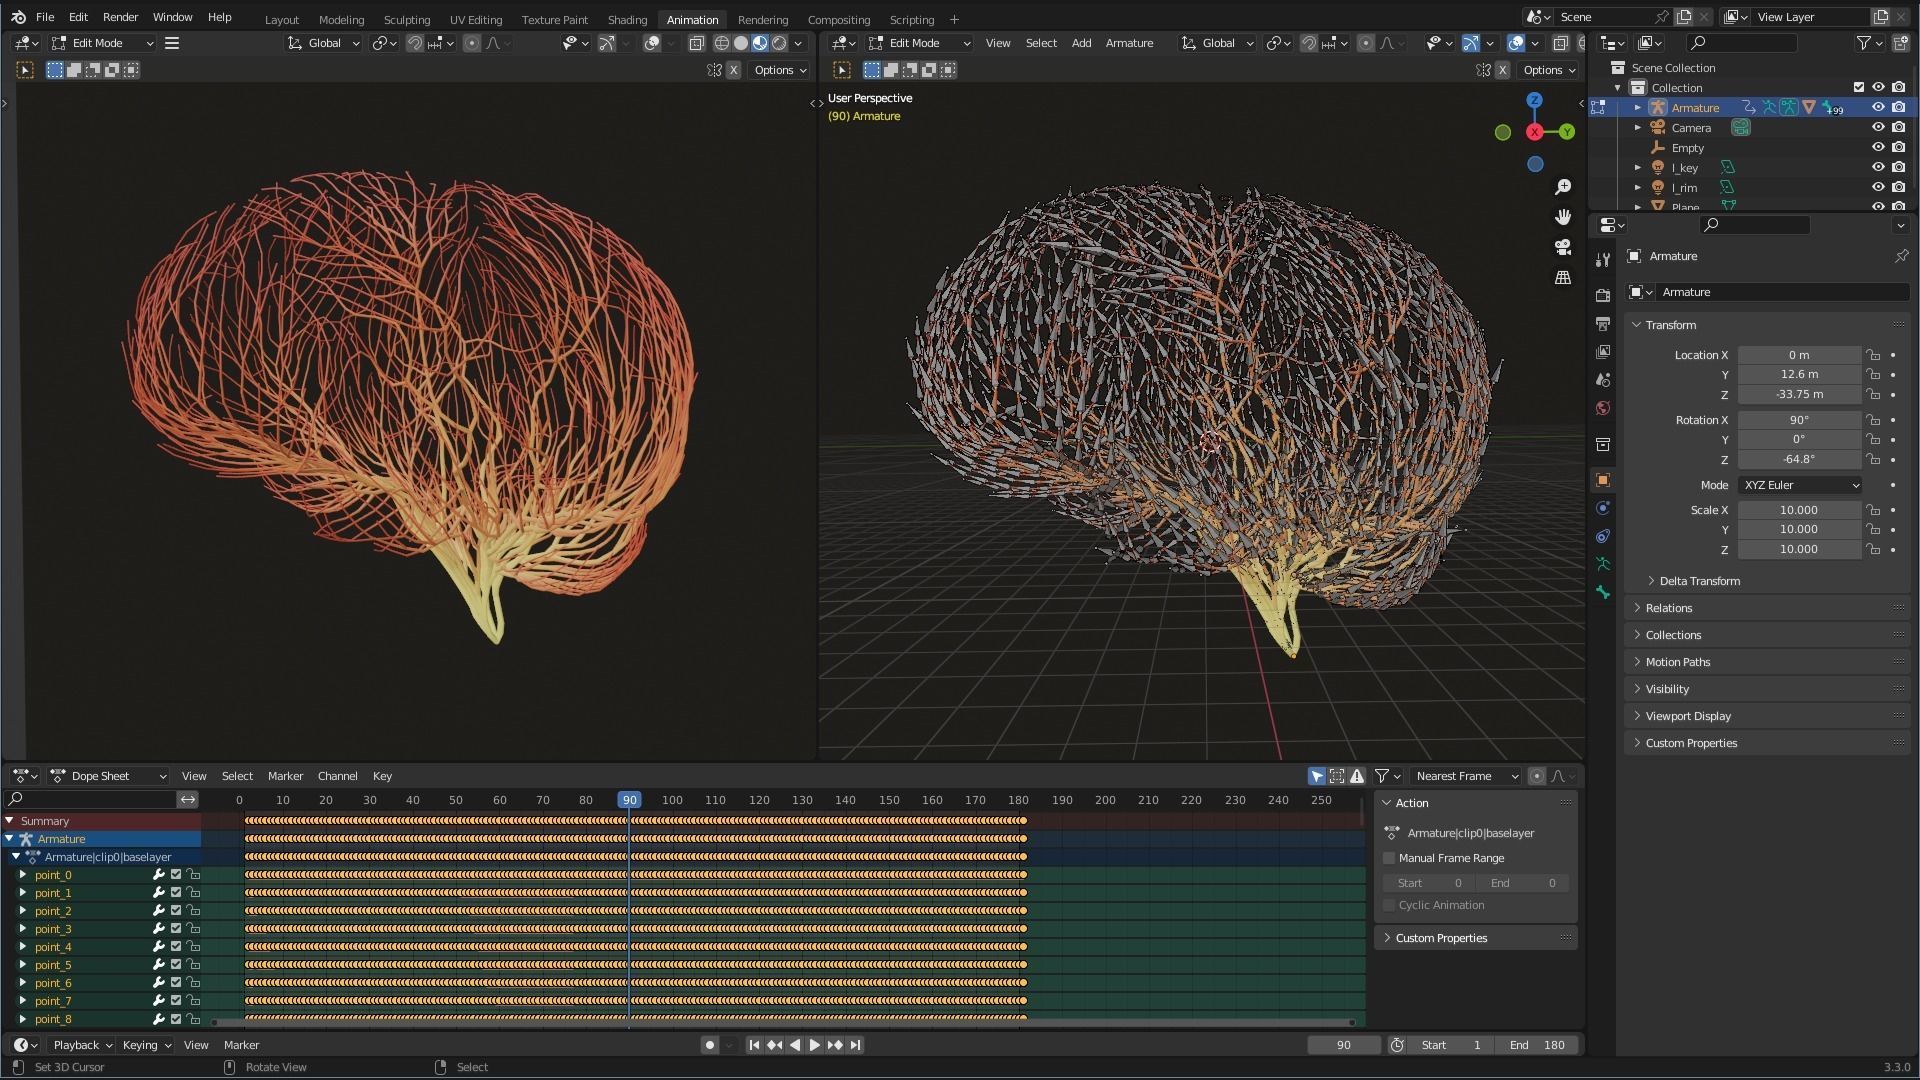This screenshot has width=1920, height=1080.
Task: Open the Bone properties tab icon
Action: pos(1603,592)
